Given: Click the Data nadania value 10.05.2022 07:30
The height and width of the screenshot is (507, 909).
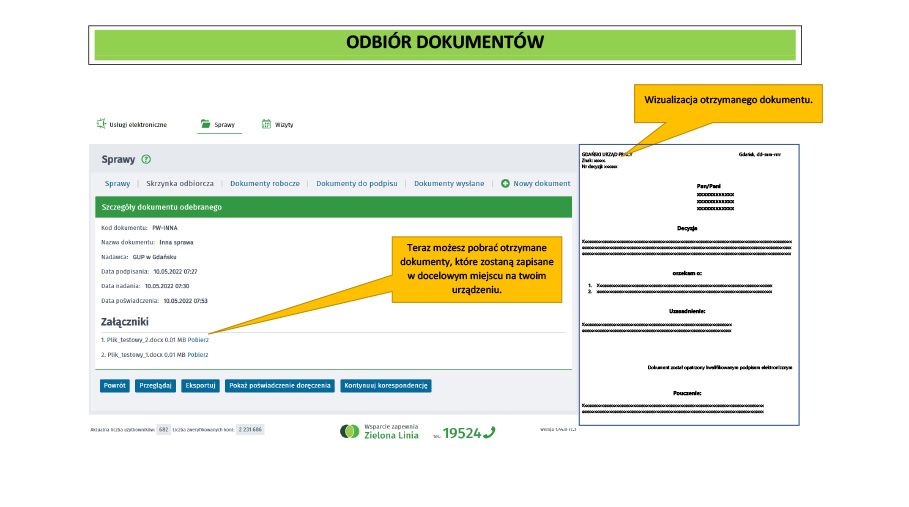Looking at the screenshot, I should coord(167,286).
